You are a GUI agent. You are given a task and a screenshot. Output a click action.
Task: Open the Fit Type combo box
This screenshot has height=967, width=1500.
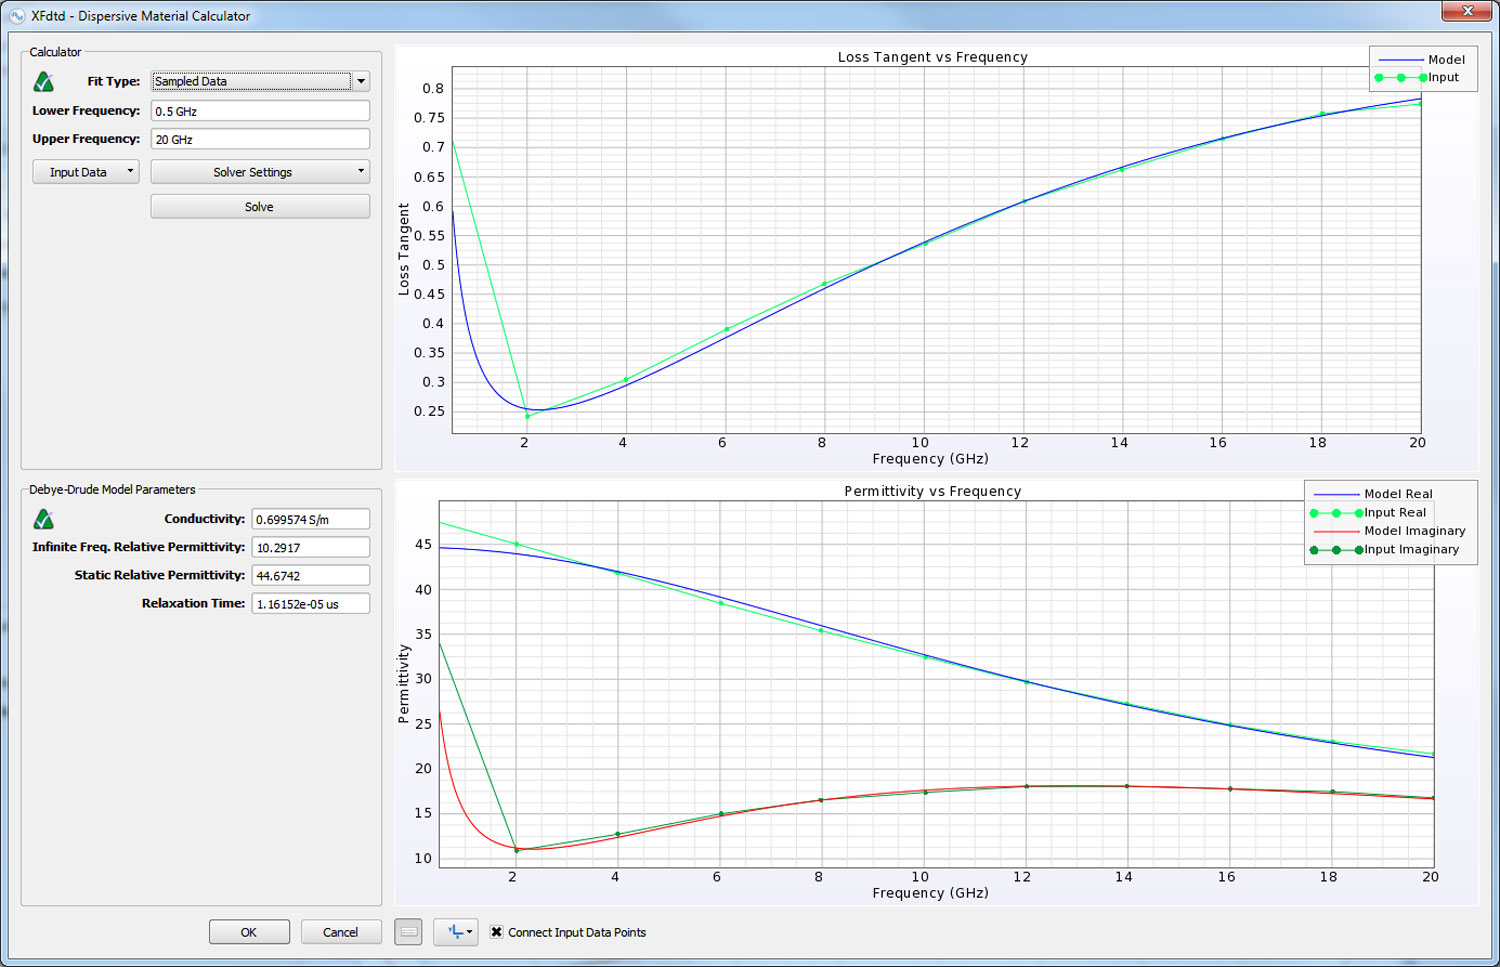point(260,82)
